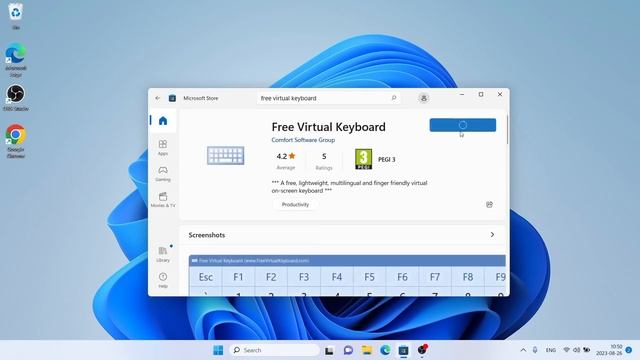Open Edge browser on taskbar
This screenshot has width=640, height=360.
(x=385, y=350)
